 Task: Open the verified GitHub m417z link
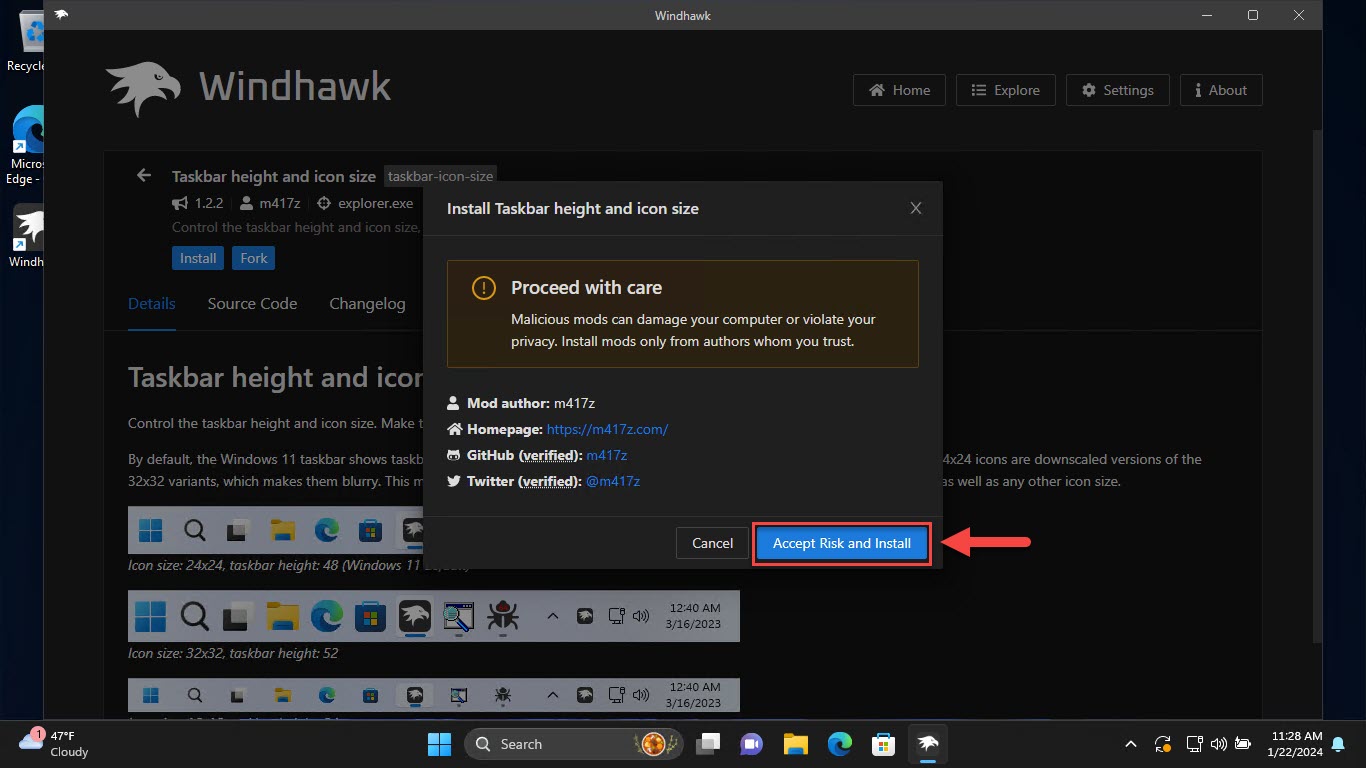[607, 455]
